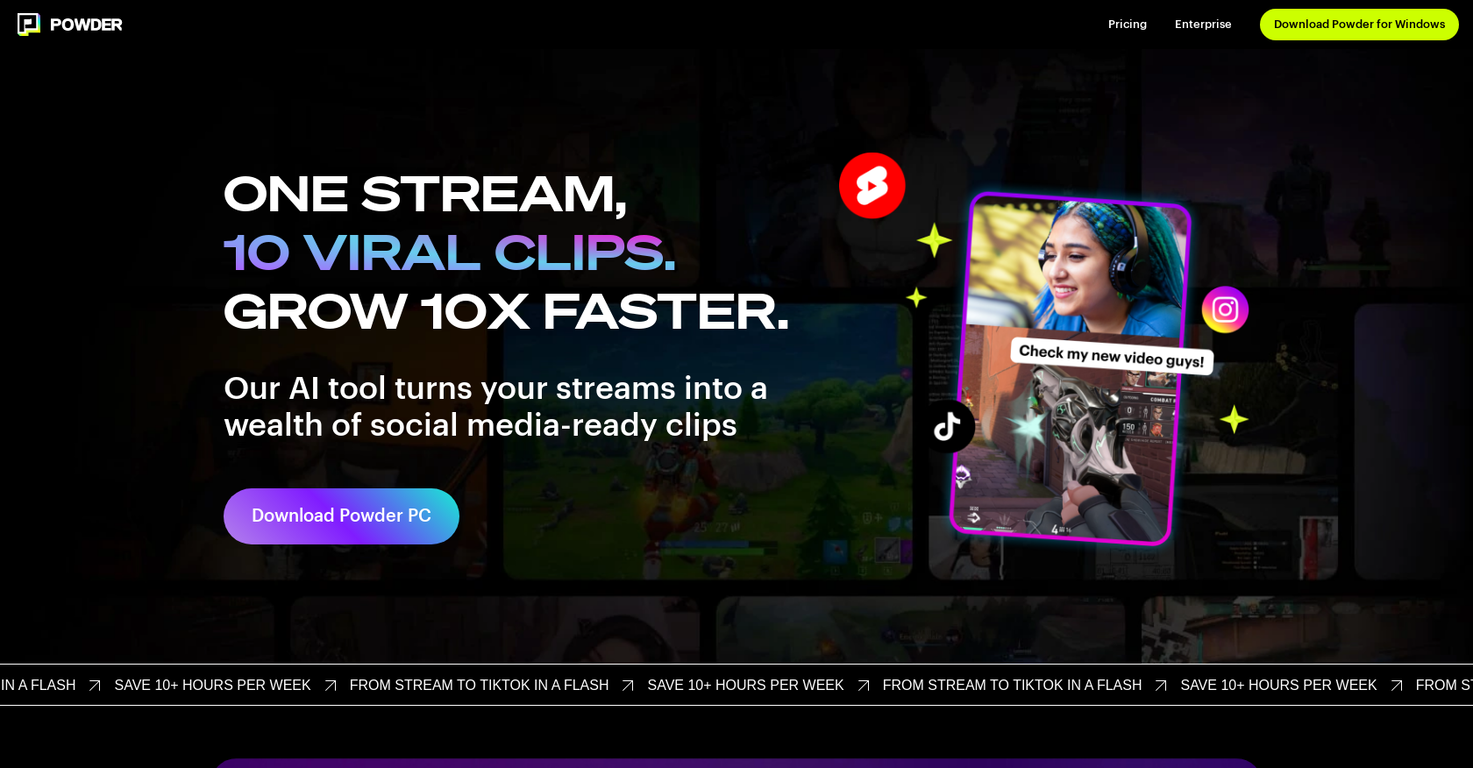Image resolution: width=1473 pixels, height=768 pixels.
Task: Click the Download Powder PC button
Action: pyautogui.click(x=341, y=516)
